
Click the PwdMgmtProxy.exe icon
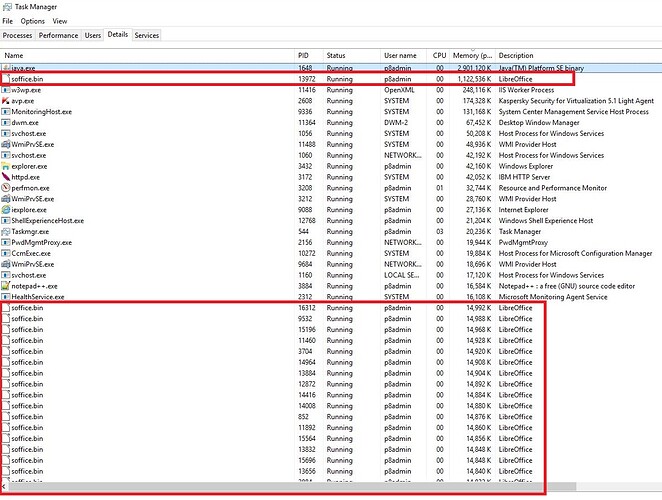[x=5, y=242]
